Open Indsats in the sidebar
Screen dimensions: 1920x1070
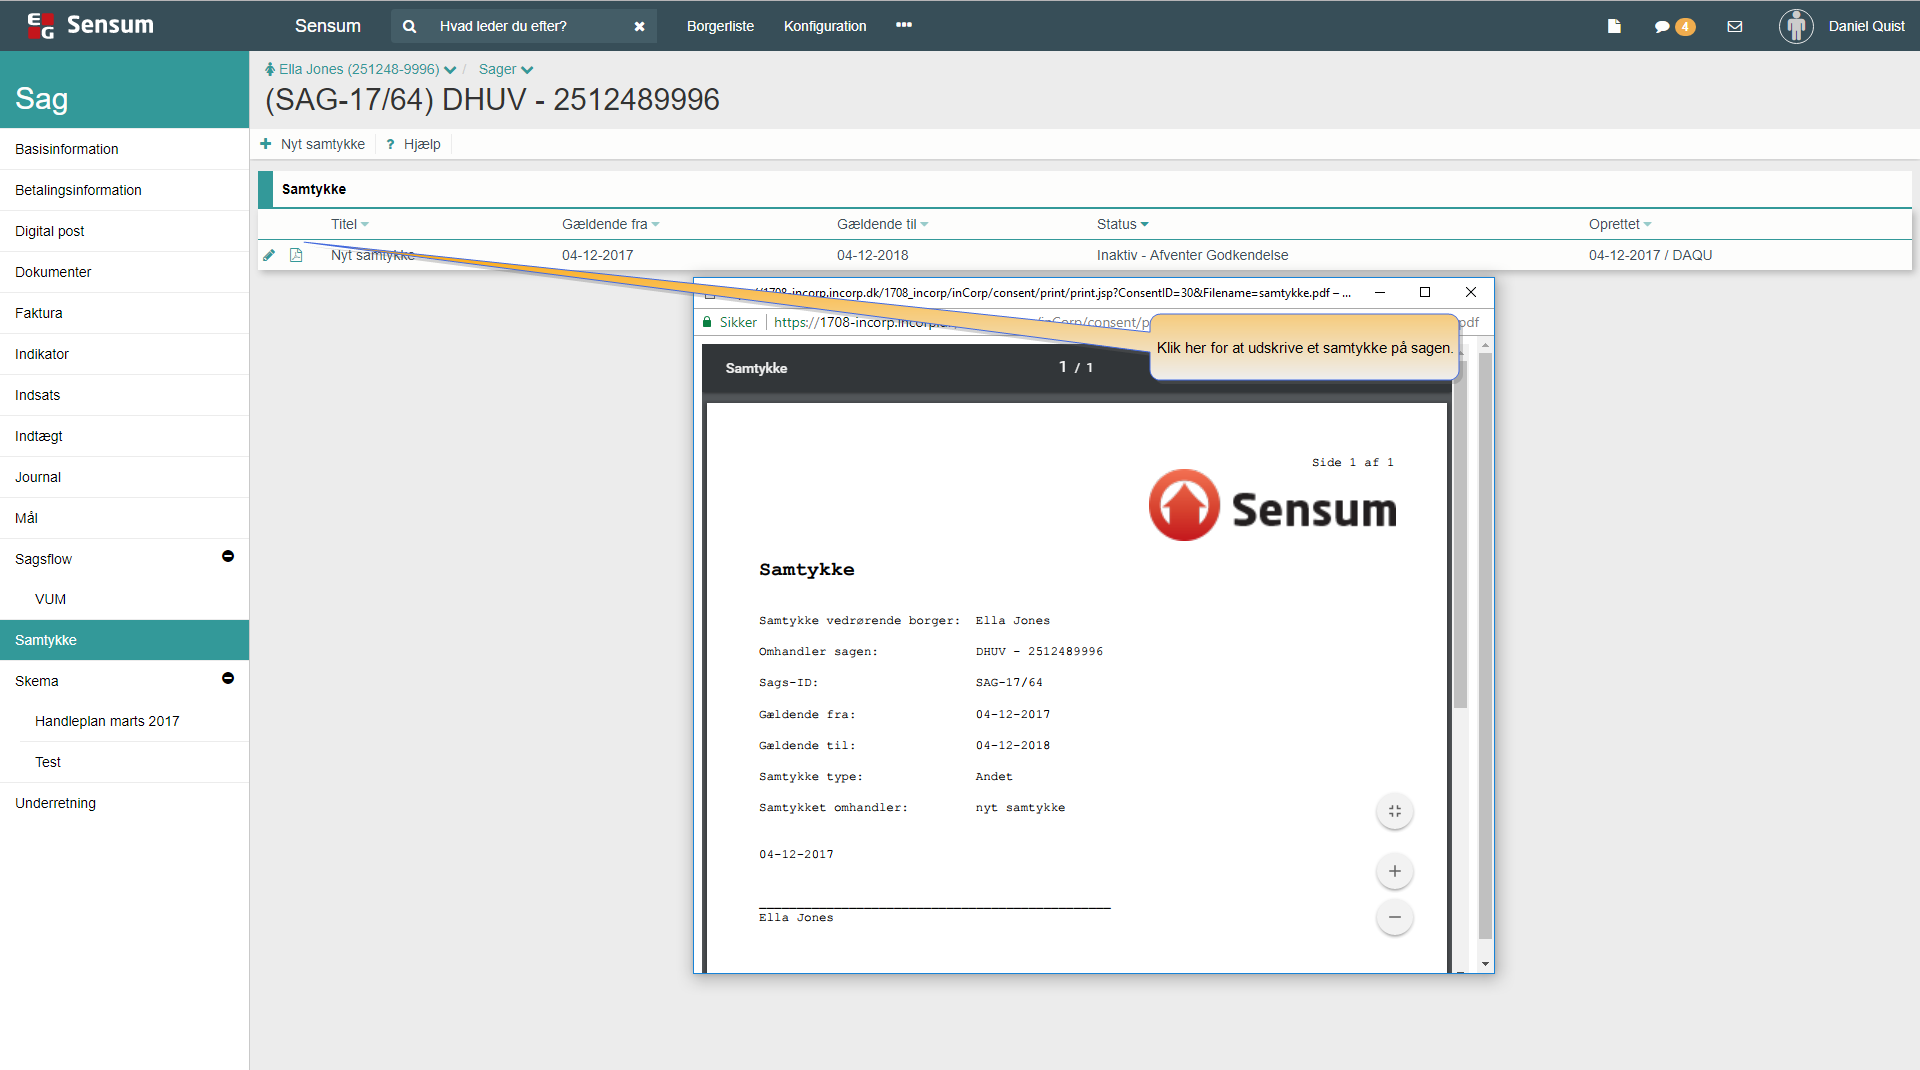click(x=124, y=395)
